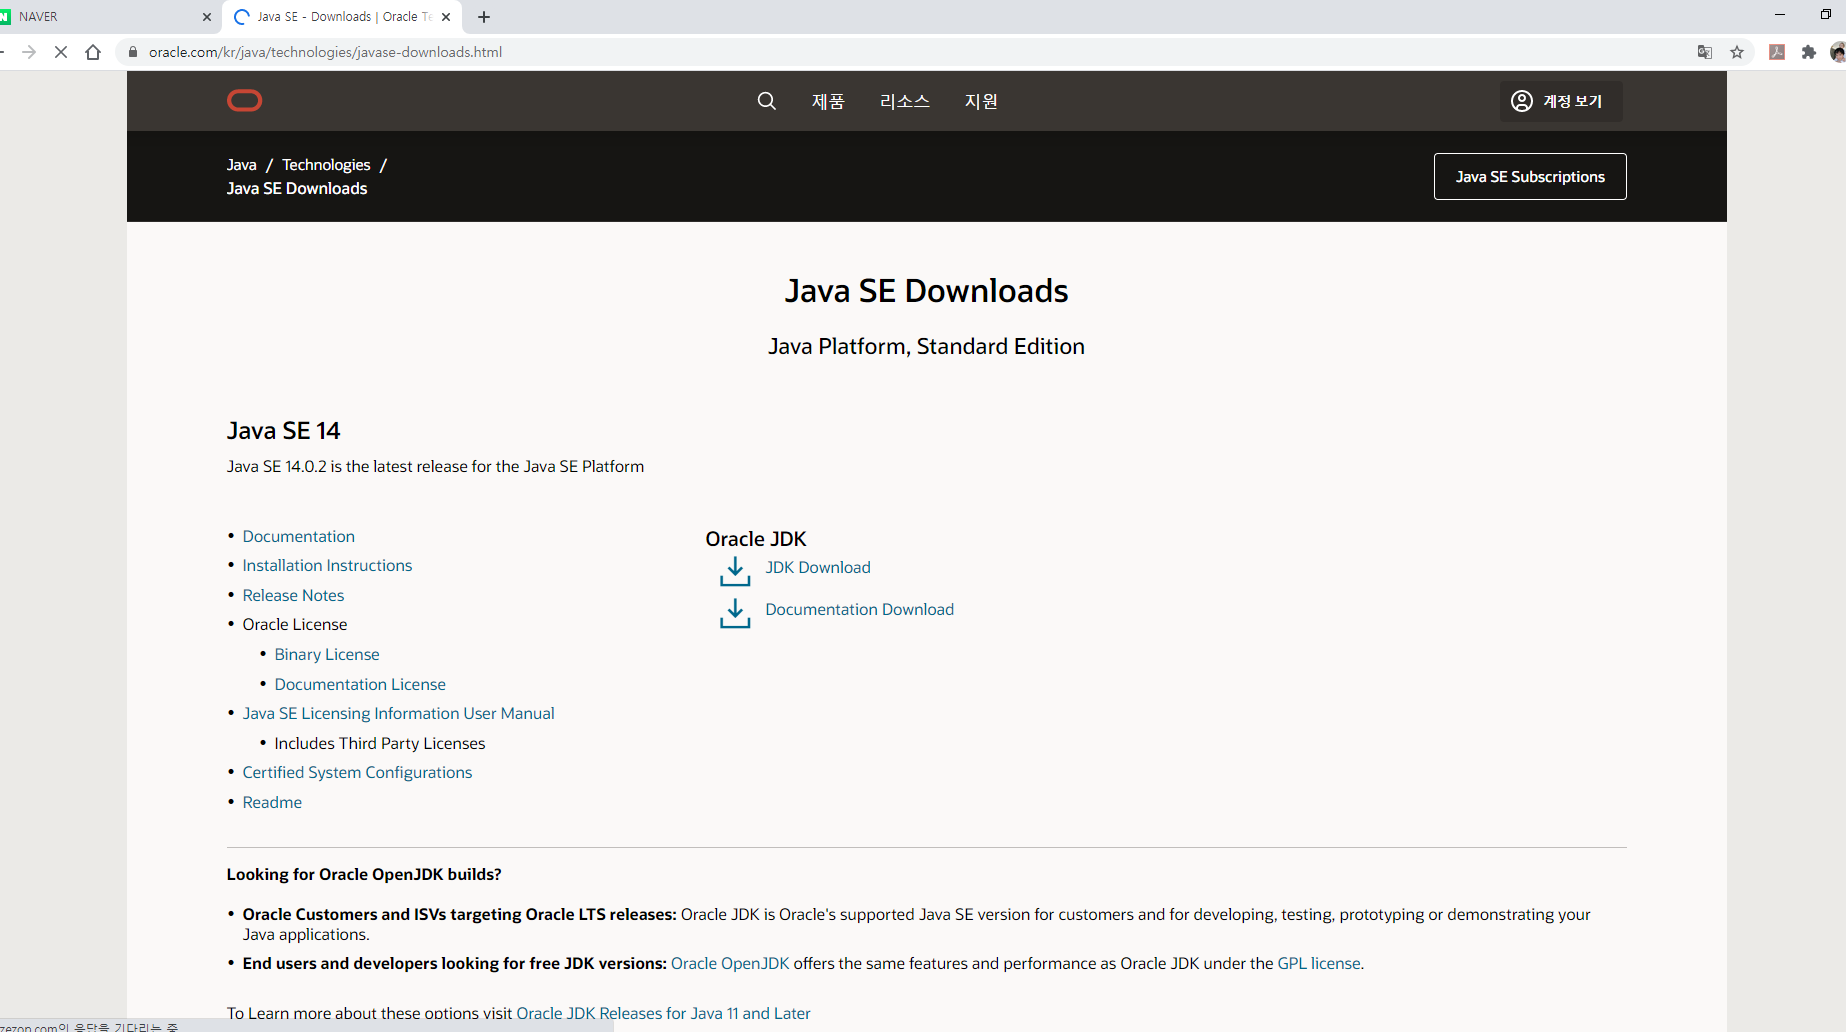
Task: Click the forward navigation arrow
Action: [x=29, y=52]
